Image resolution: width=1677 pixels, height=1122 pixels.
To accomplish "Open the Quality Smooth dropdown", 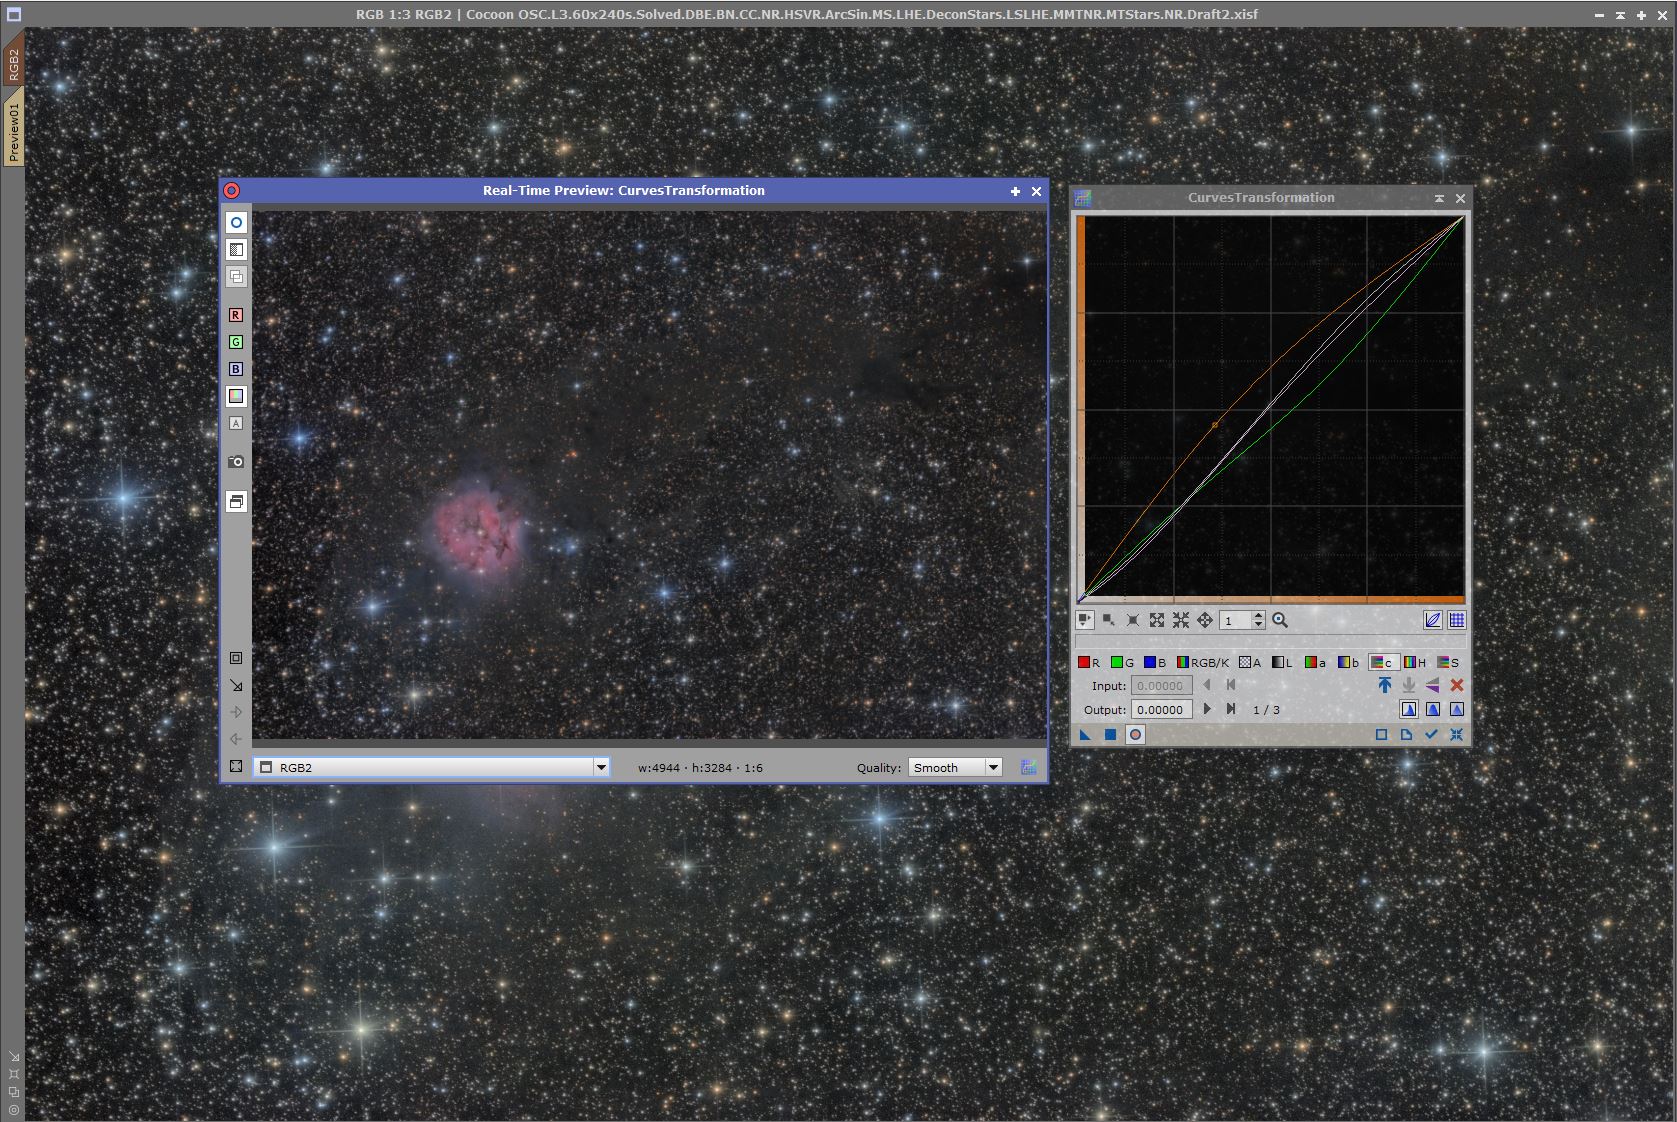I will (993, 767).
